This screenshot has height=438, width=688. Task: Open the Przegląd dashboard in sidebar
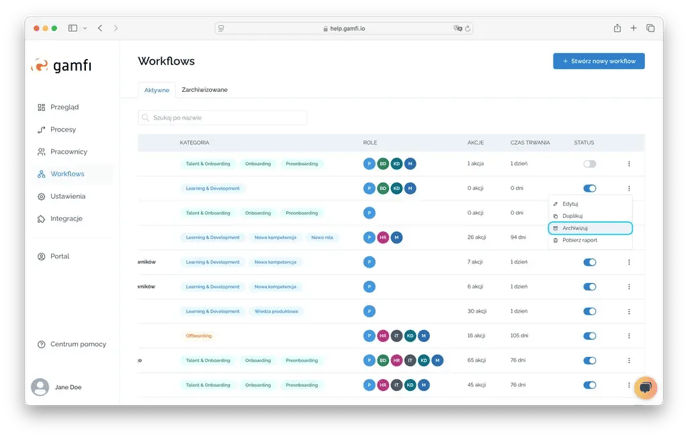click(x=64, y=107)
